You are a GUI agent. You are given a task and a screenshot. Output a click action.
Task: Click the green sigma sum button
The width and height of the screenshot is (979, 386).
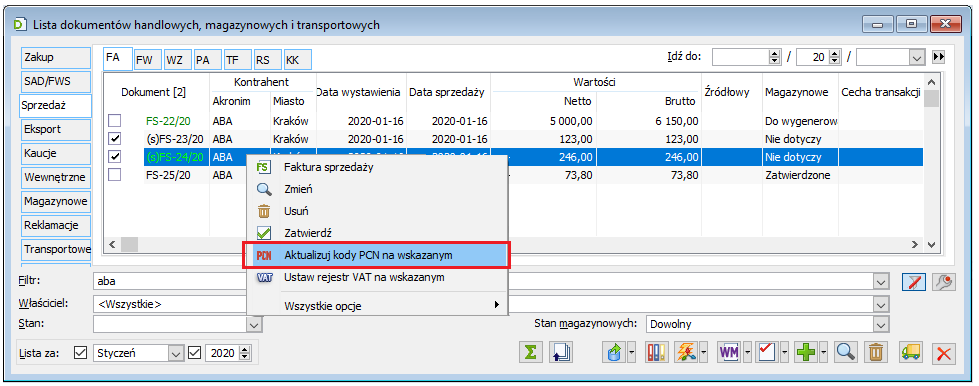pyautogui.click(x=531, y=352)
